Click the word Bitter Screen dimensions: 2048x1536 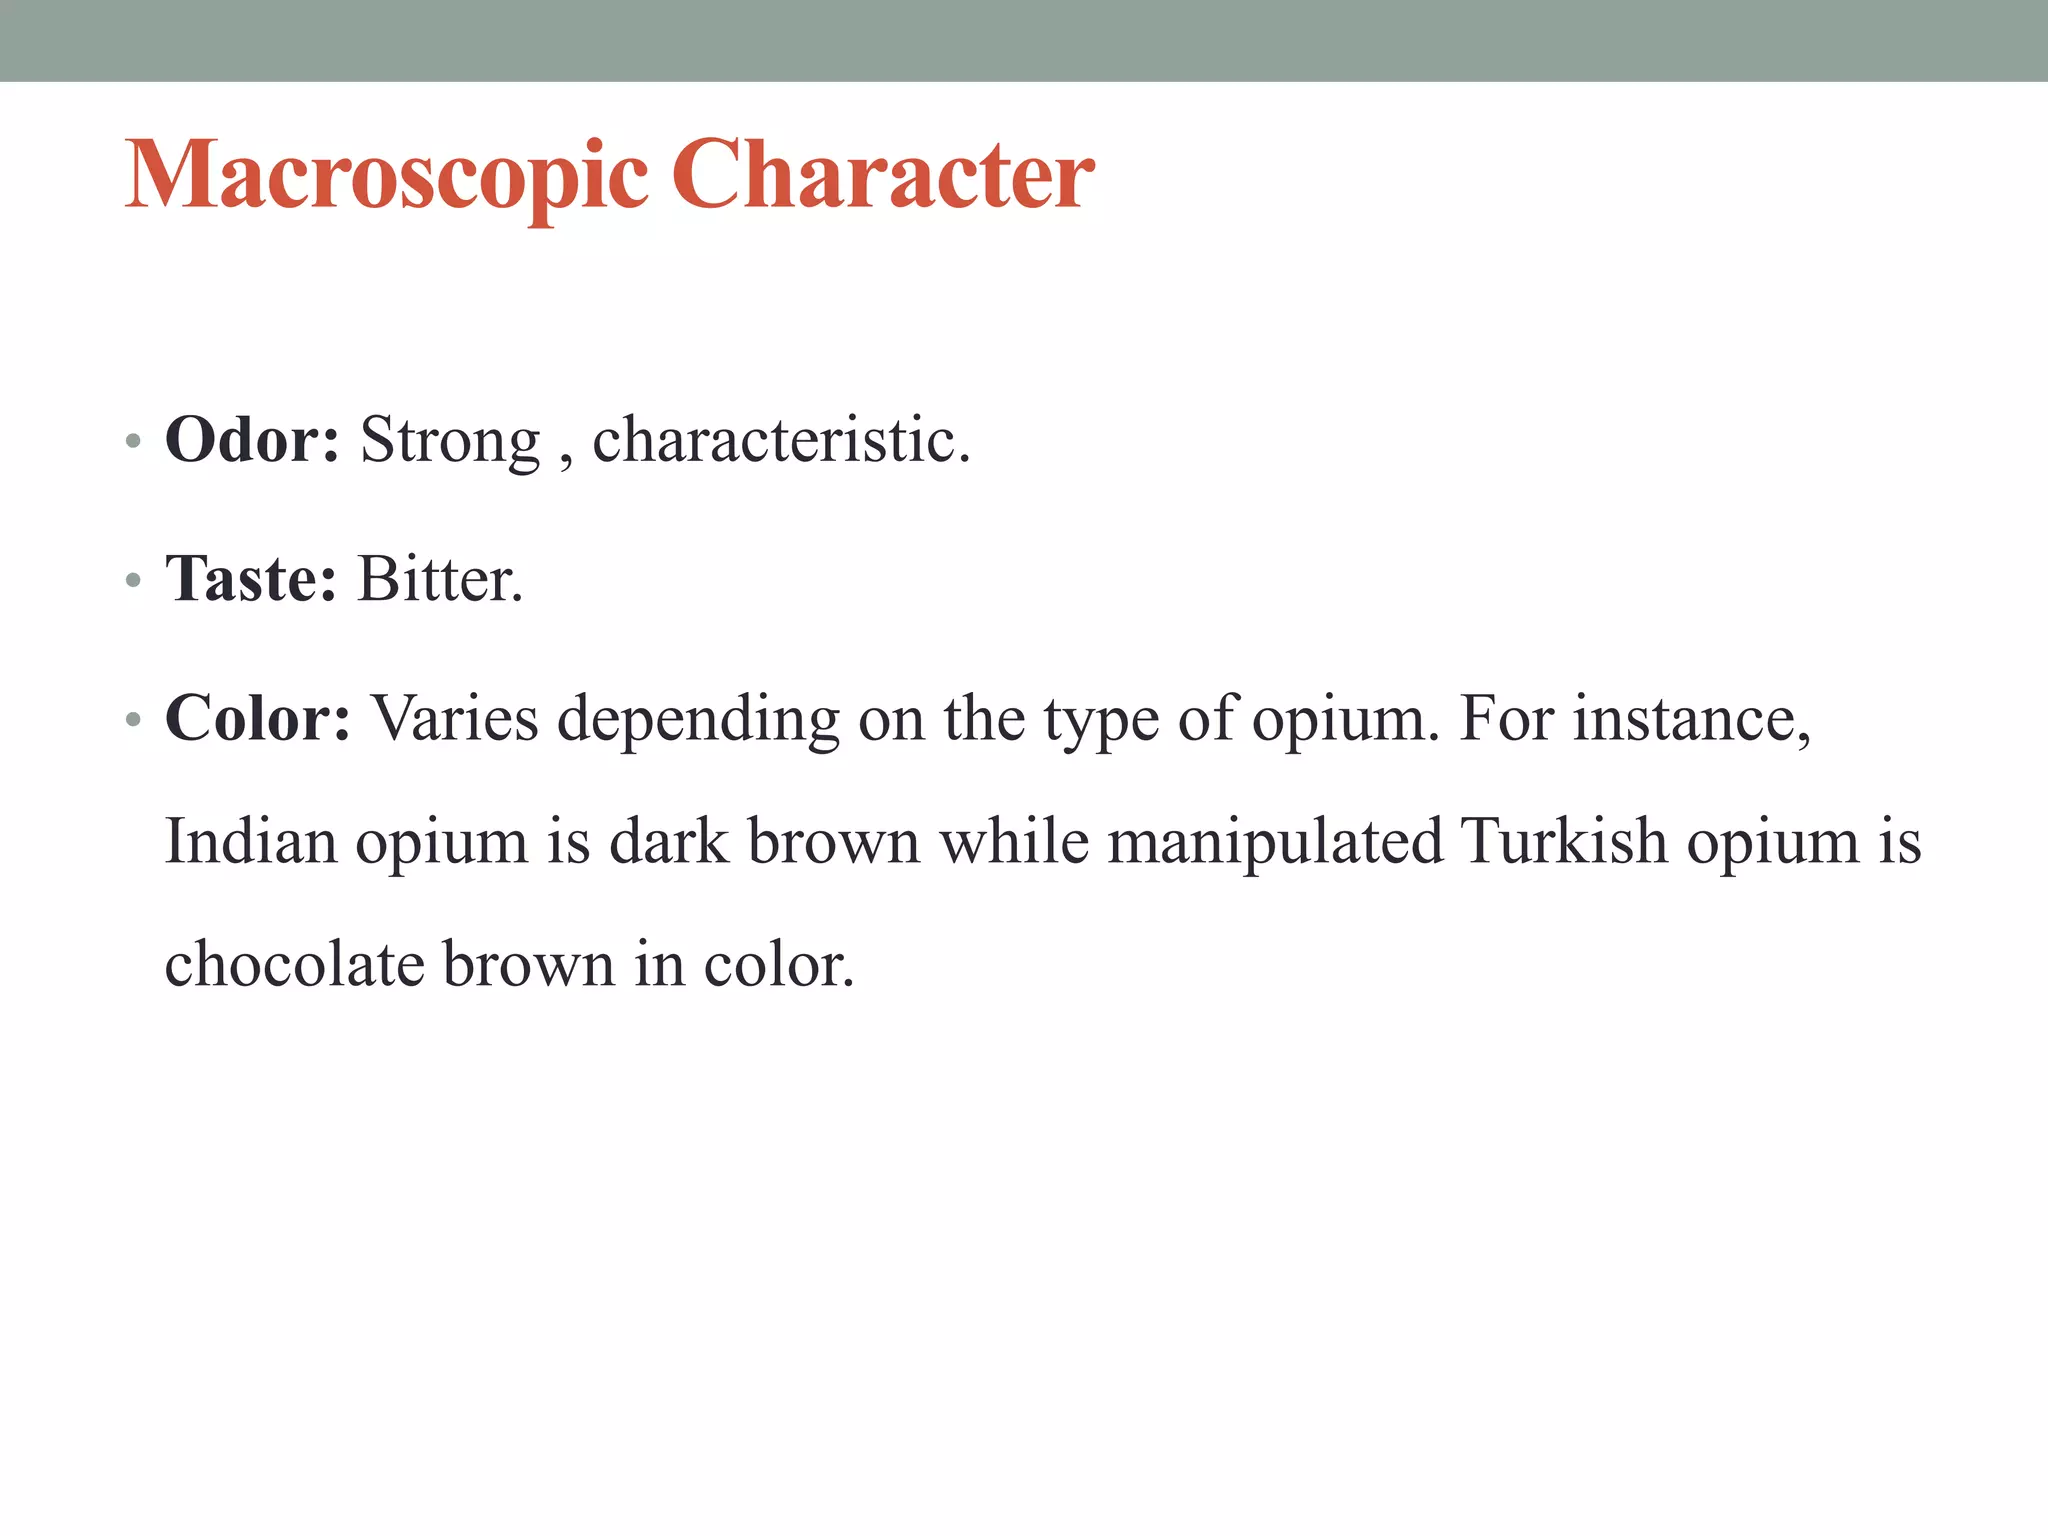point(440,579)
